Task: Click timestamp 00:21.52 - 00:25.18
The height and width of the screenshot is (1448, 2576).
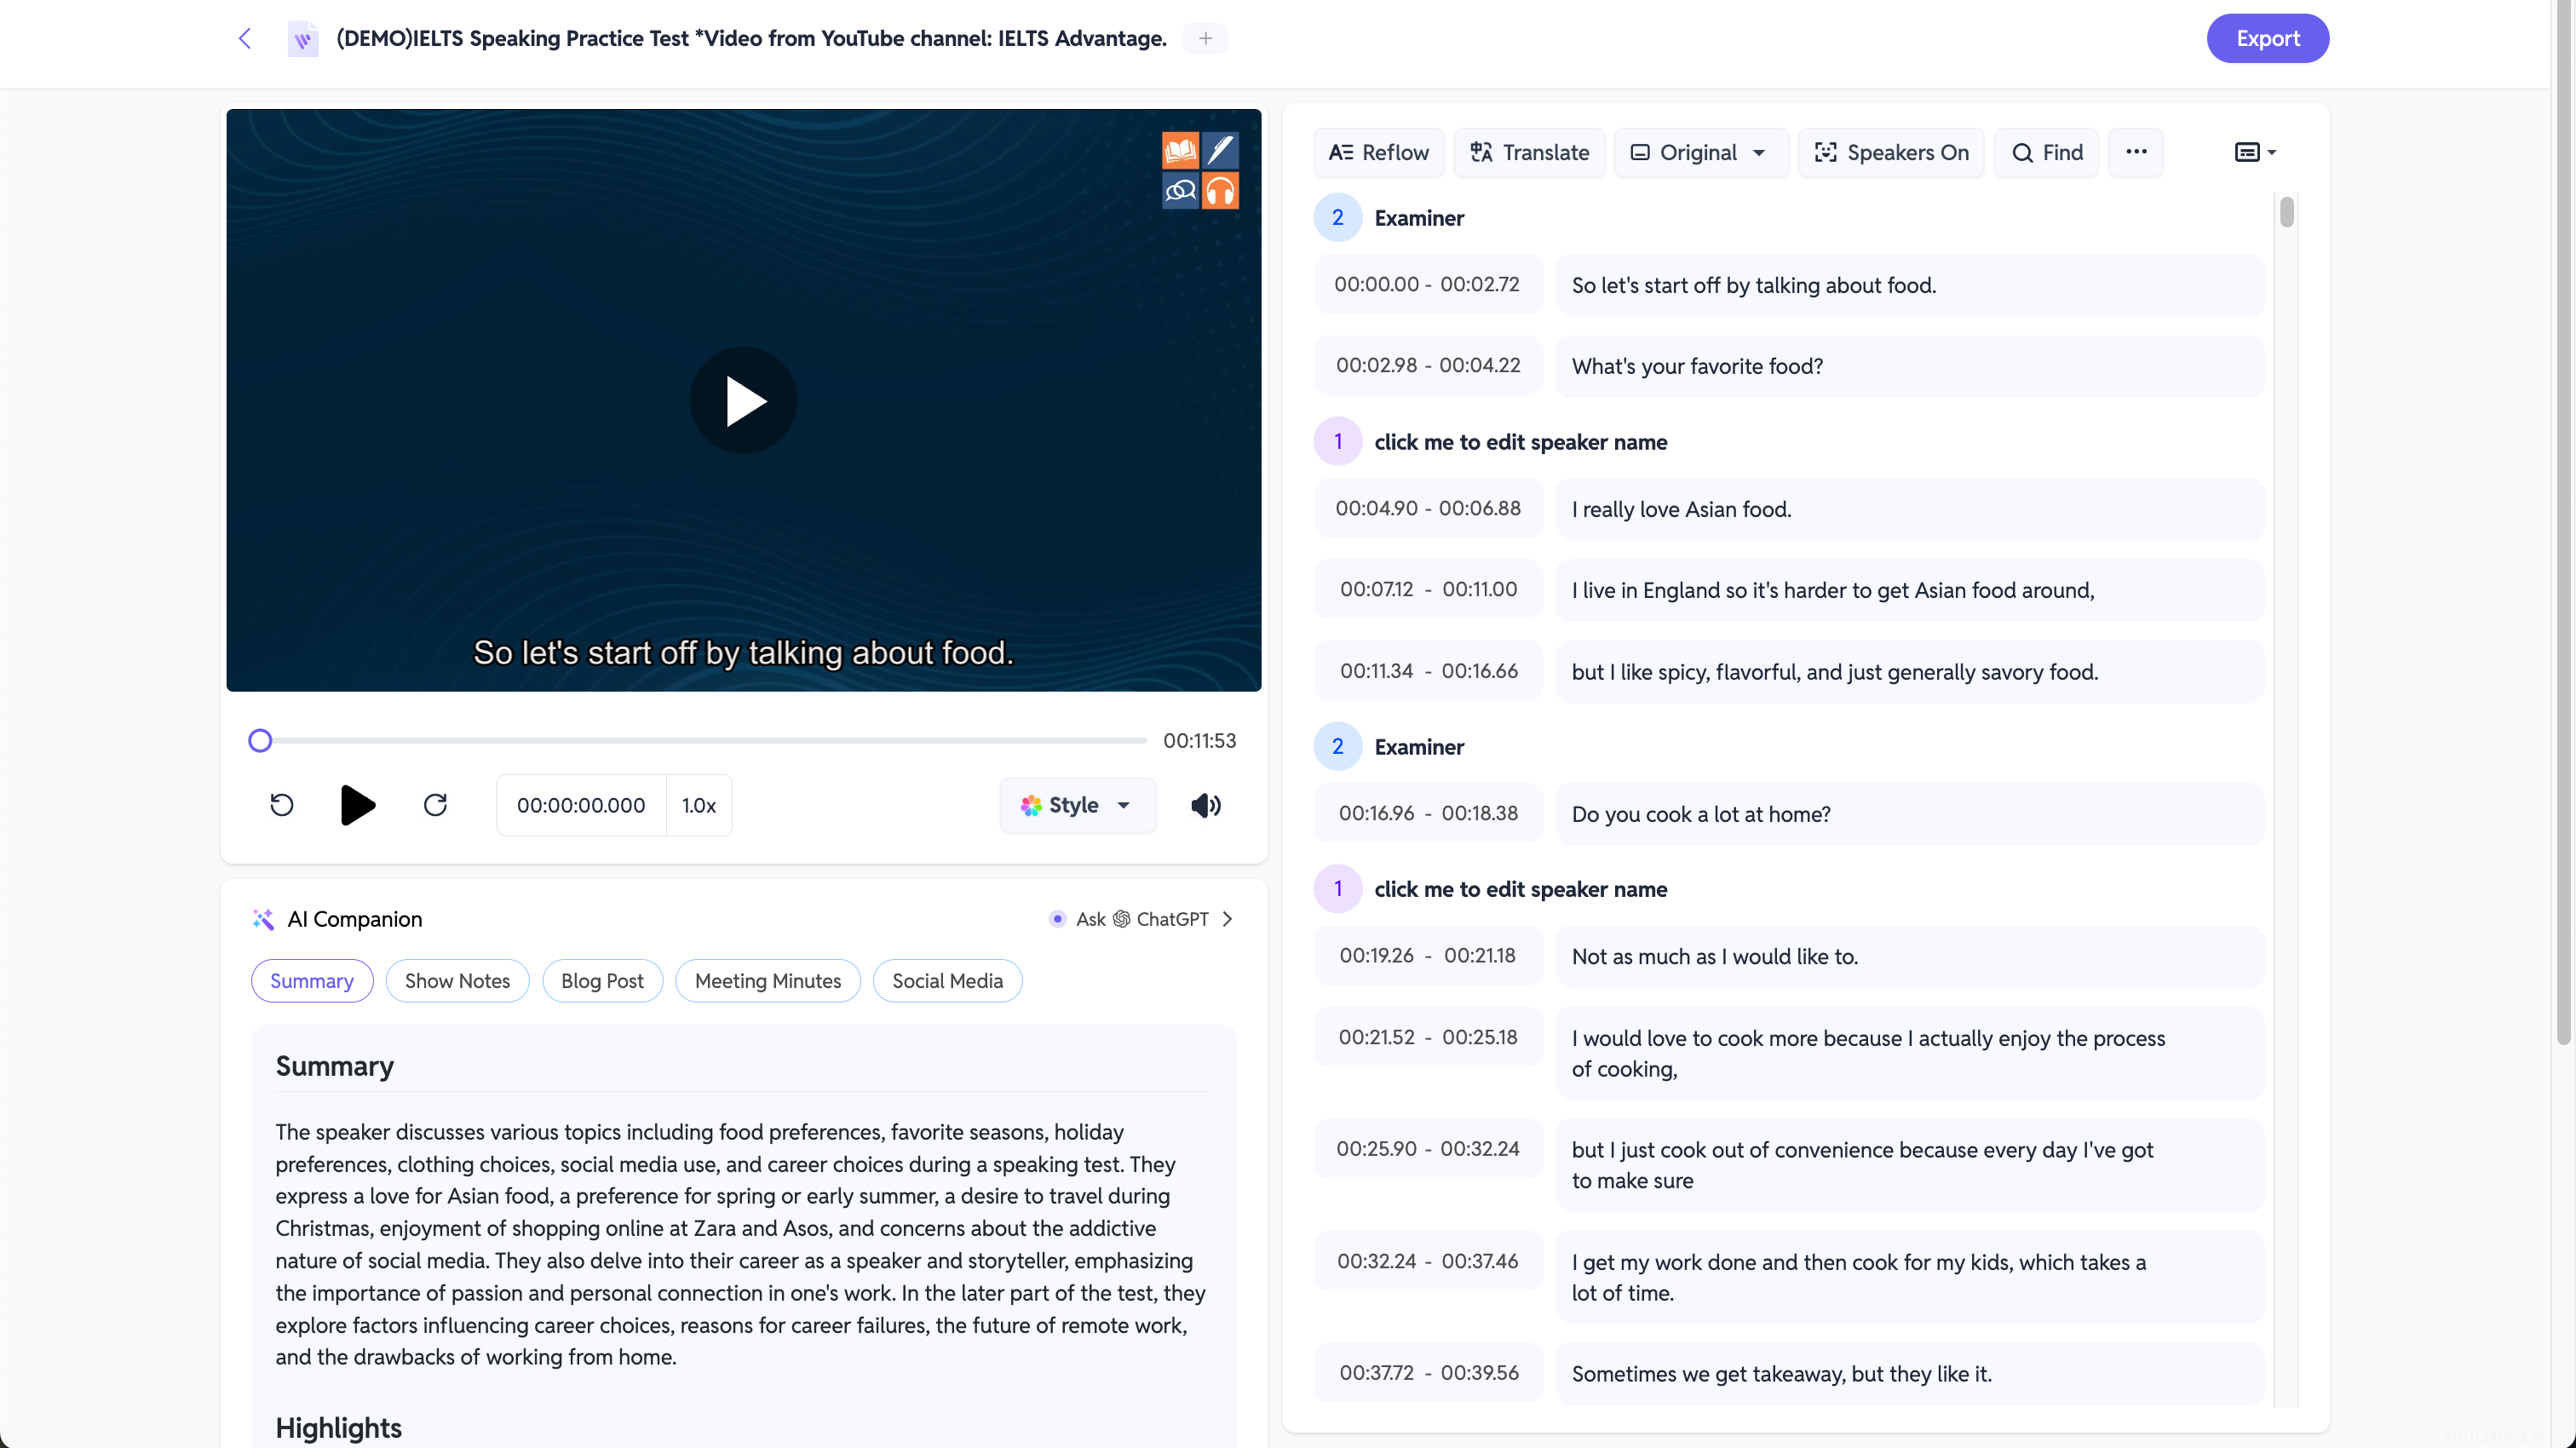Action: tap(1428, 1037)
